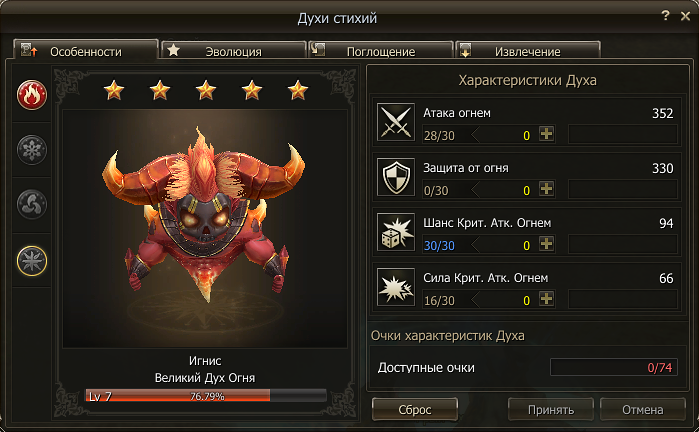Open the help question mark
Image resolution: width=699 pixels, height=432 pixels.
coord(666,16)
